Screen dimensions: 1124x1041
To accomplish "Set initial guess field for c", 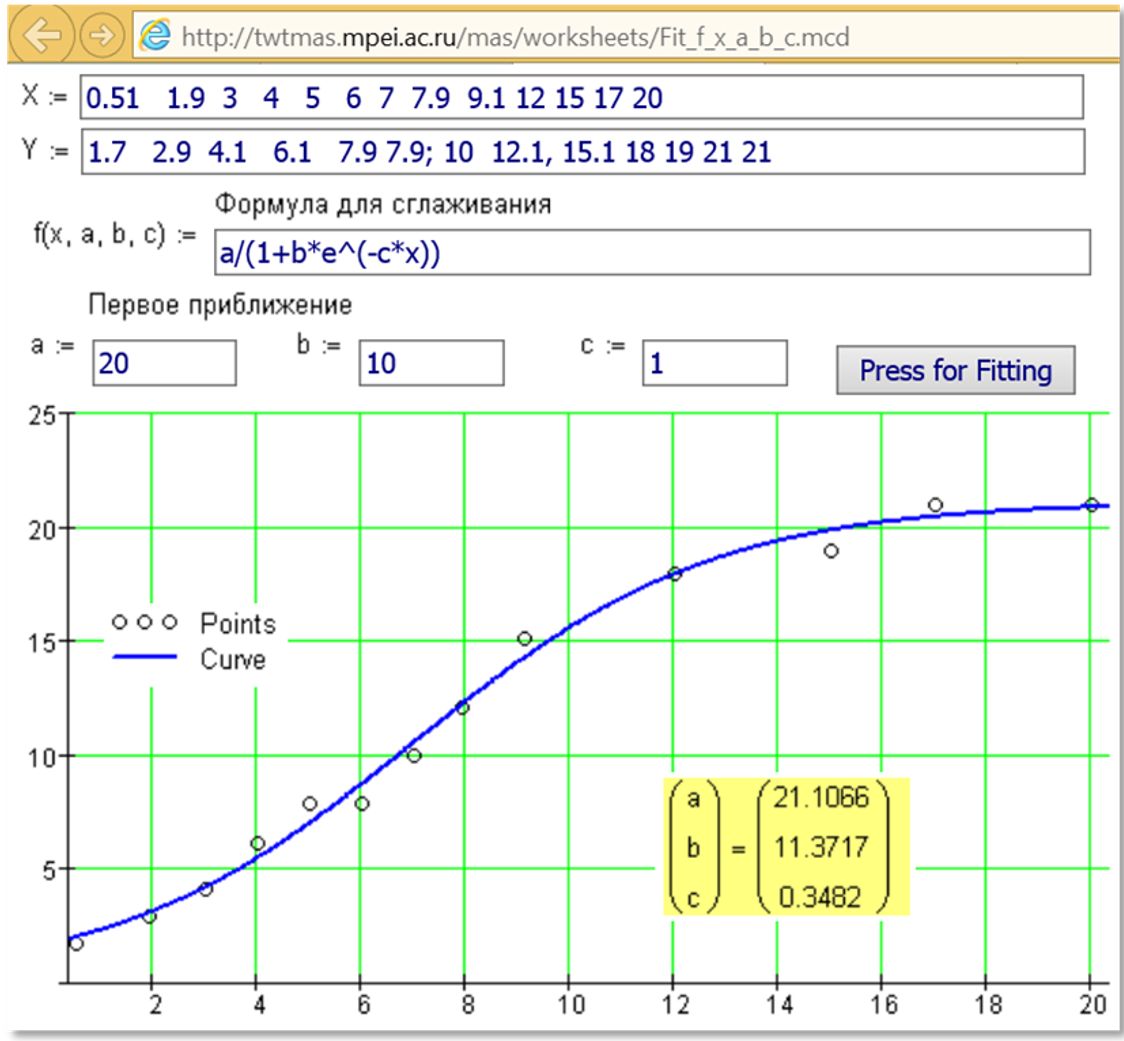I will pyautogui.click(x=715, y=363).
